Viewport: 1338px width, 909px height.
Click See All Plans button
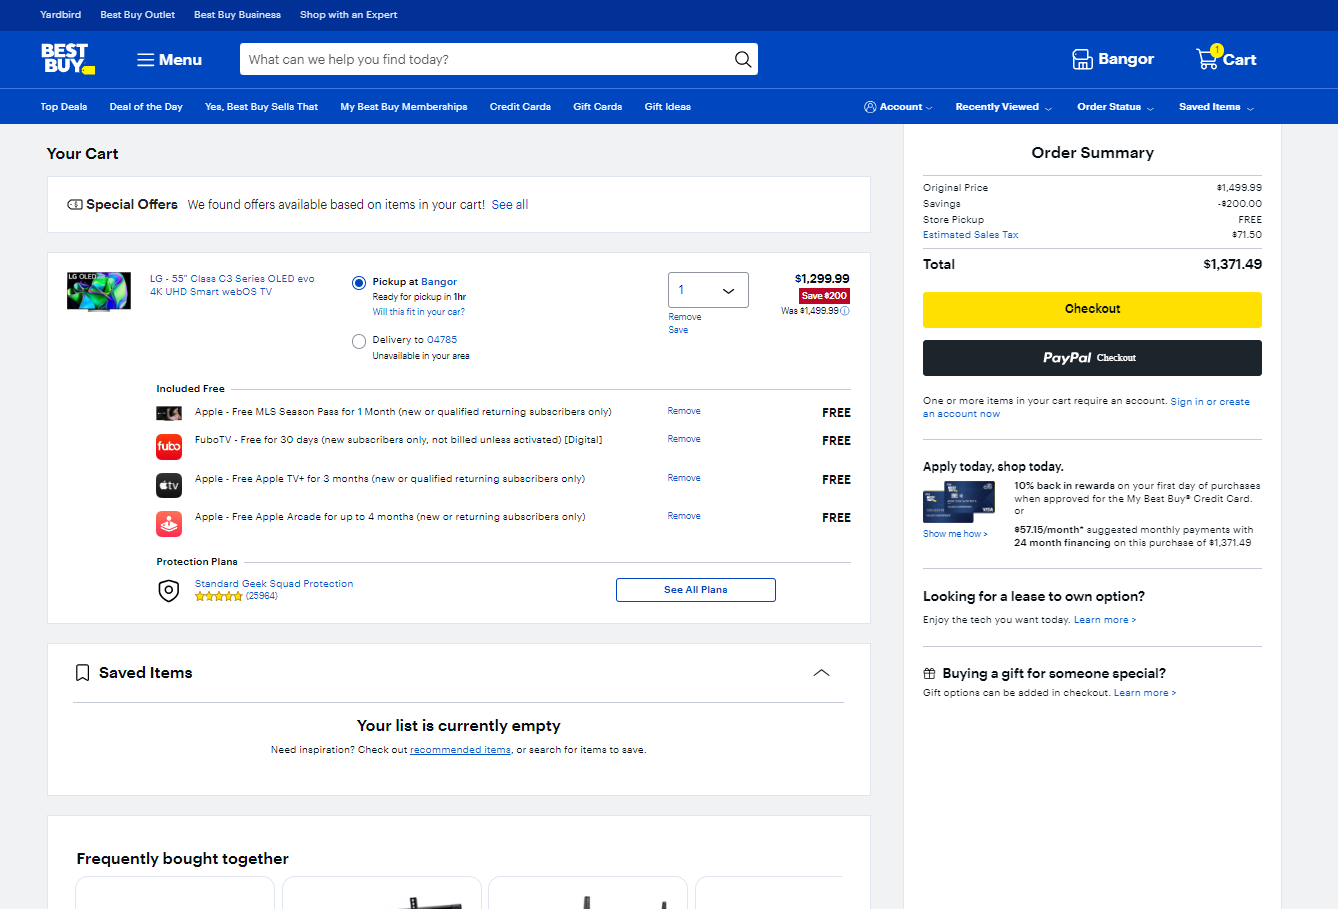696,590
